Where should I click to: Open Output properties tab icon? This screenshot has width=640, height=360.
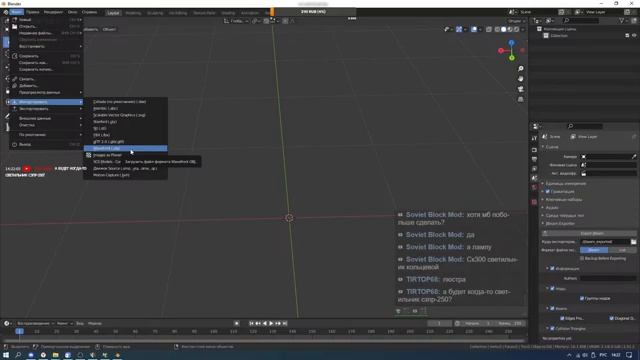point(534,159)
